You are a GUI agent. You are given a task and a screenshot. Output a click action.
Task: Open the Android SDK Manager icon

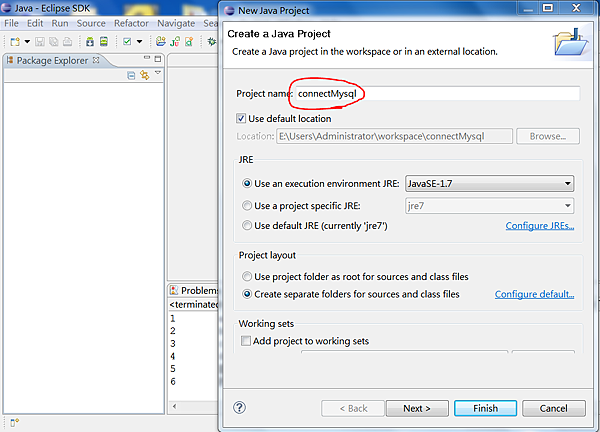pos(90,42)
